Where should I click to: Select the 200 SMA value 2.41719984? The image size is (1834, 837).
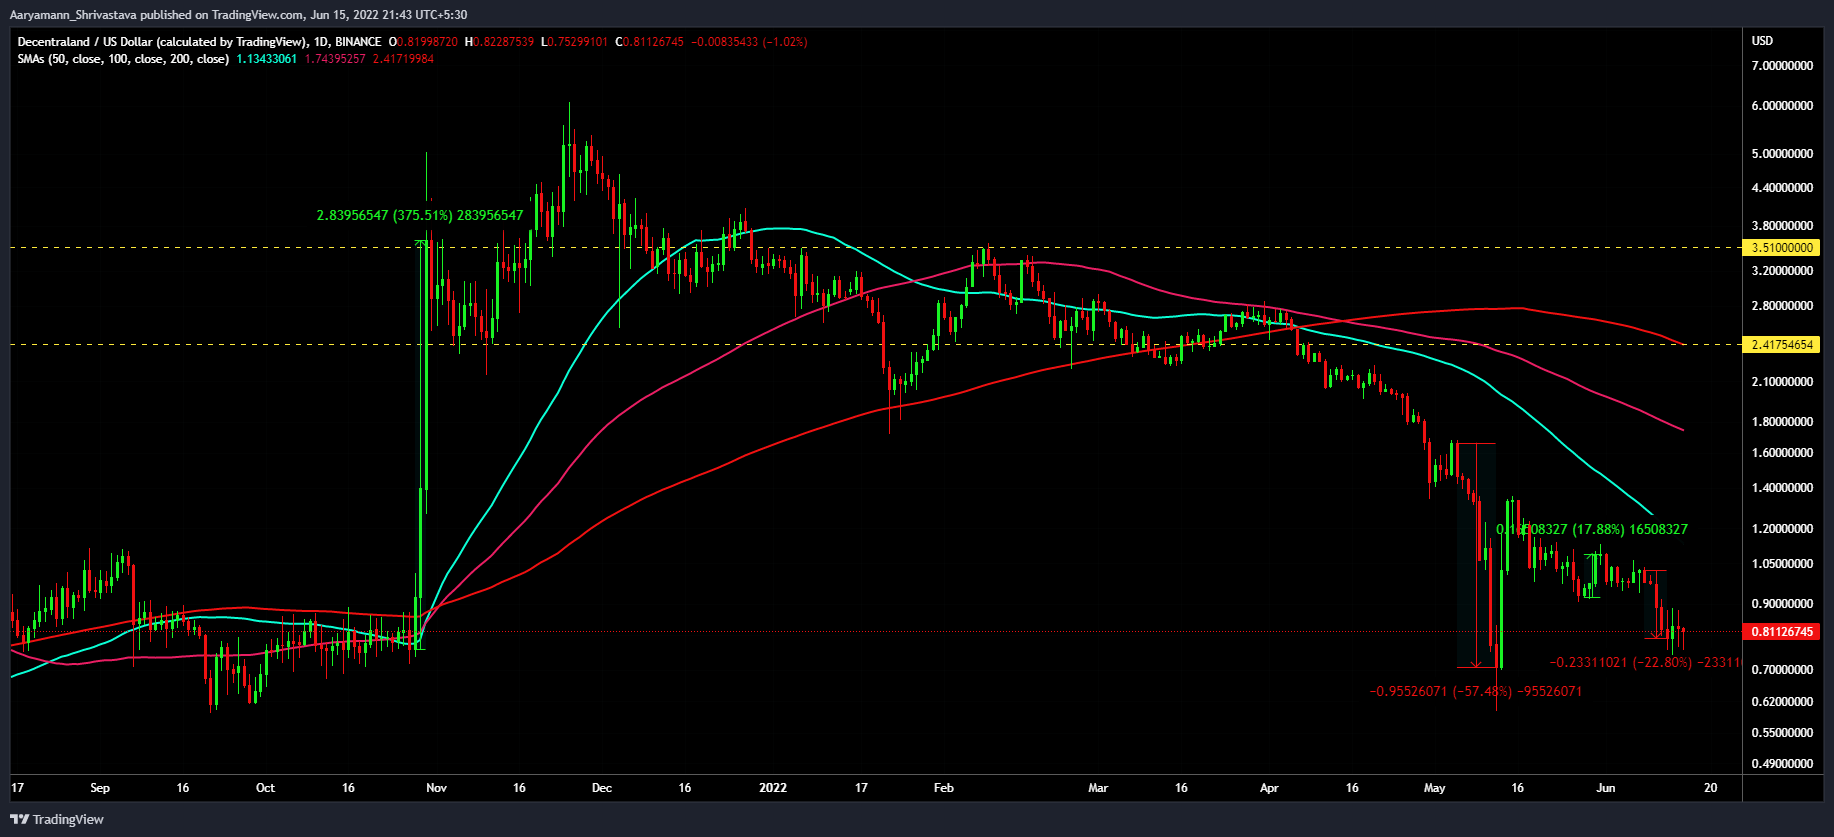pyautogui.click(x=403, y=59)
